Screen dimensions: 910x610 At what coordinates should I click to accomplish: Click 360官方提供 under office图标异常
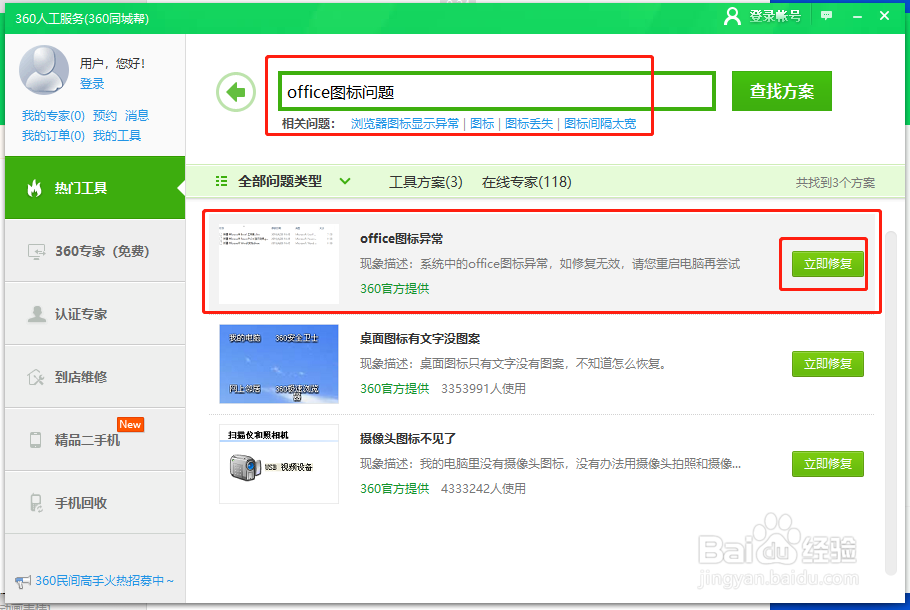395,288
